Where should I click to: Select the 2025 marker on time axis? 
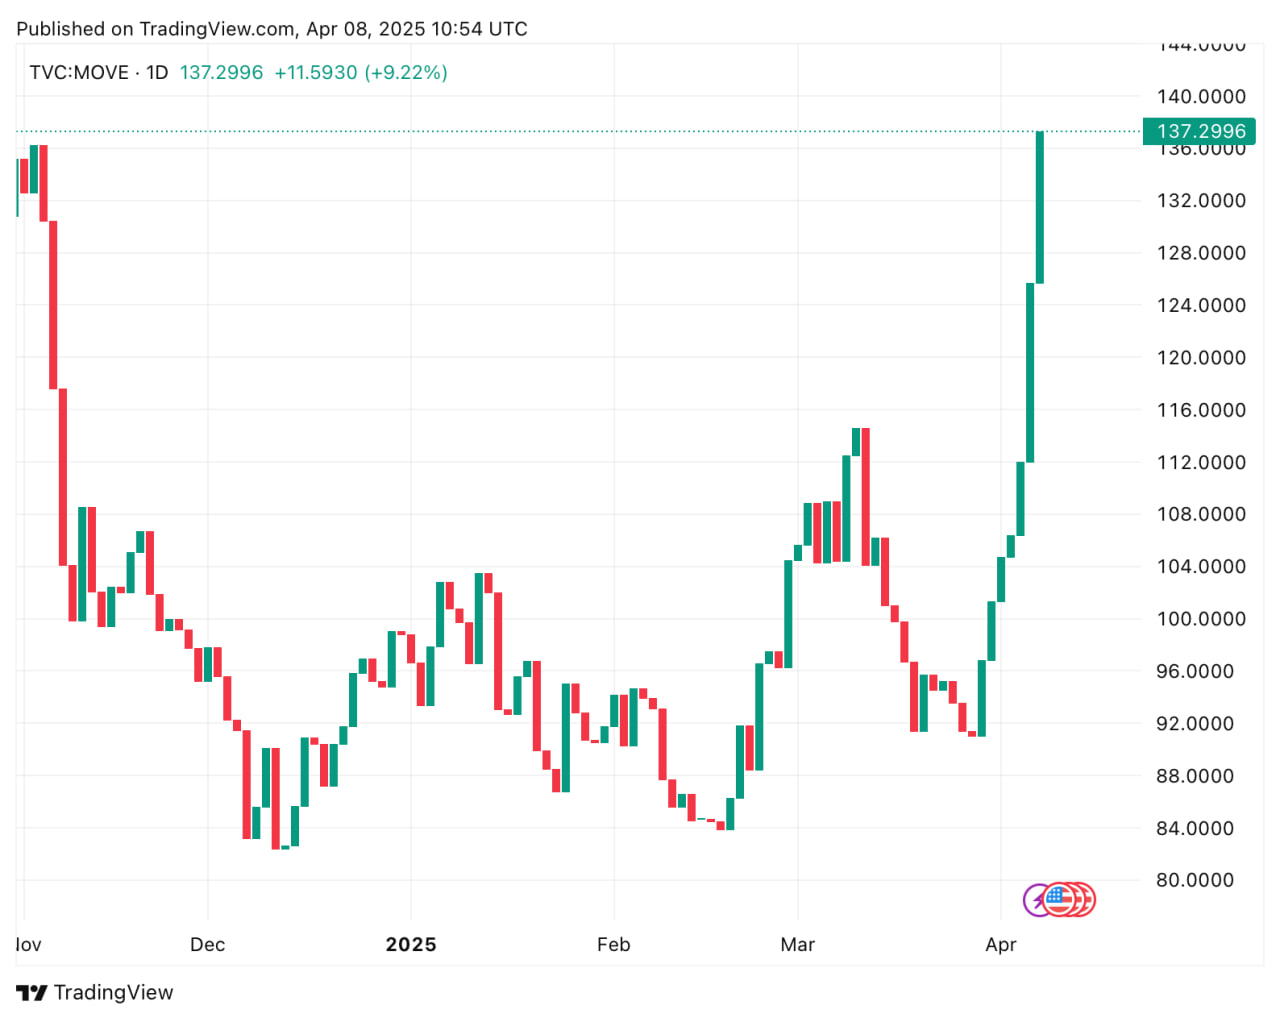click(411, 945)
